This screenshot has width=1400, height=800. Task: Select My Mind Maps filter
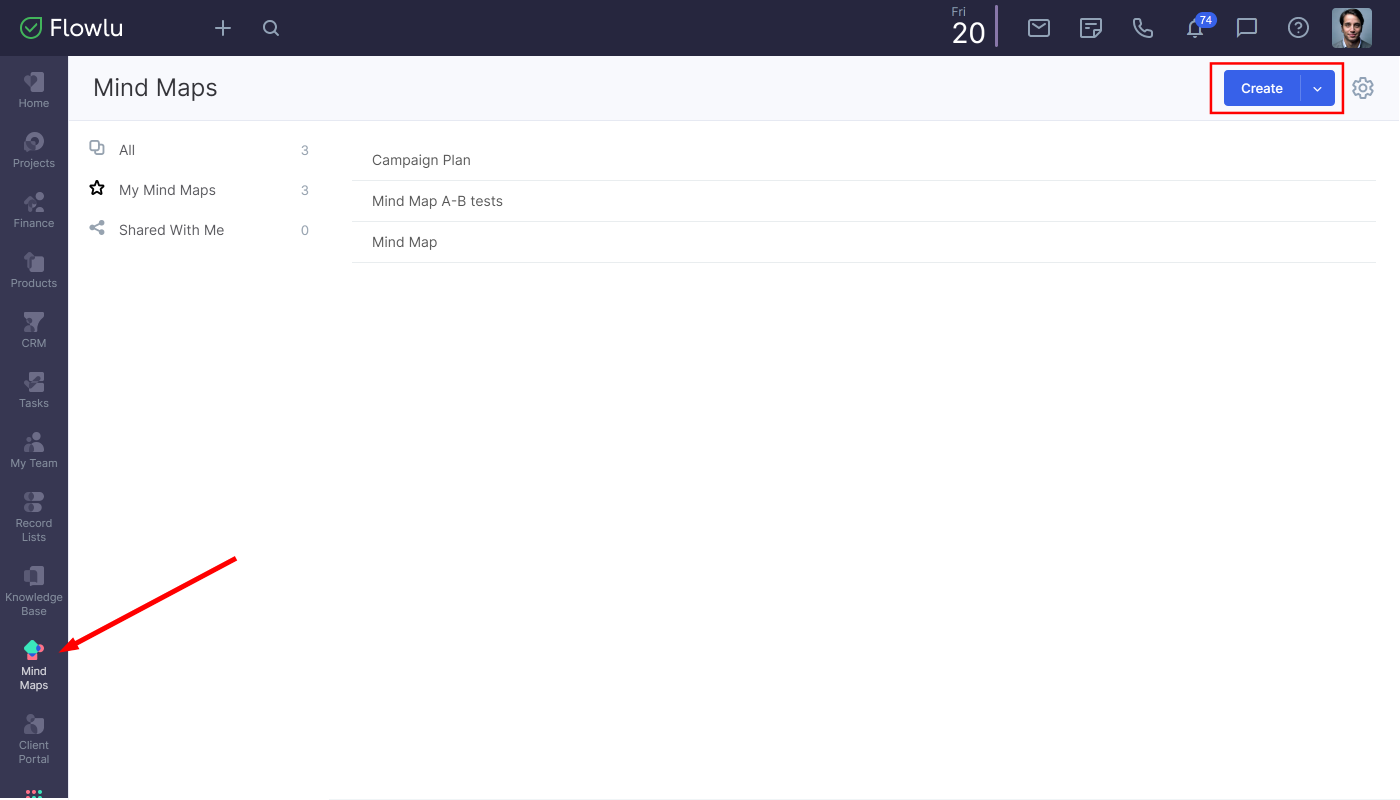[x=199, y=190]
